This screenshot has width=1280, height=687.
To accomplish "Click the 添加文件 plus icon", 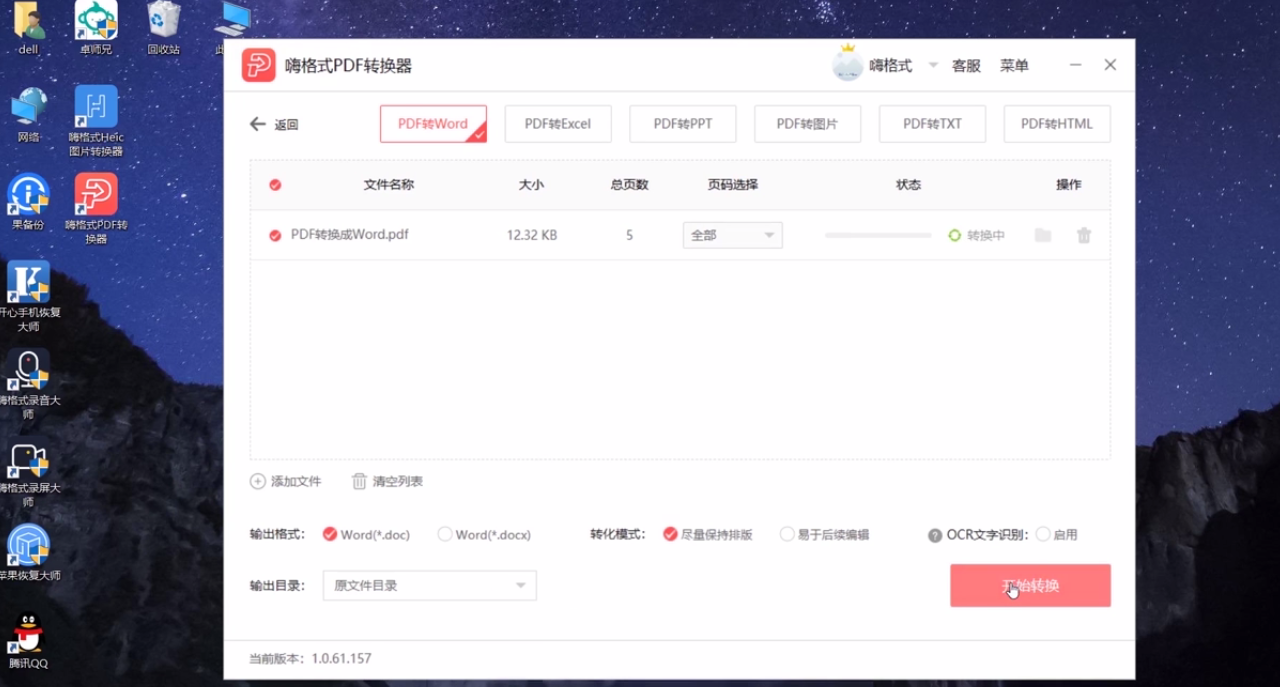I will 258,481.
